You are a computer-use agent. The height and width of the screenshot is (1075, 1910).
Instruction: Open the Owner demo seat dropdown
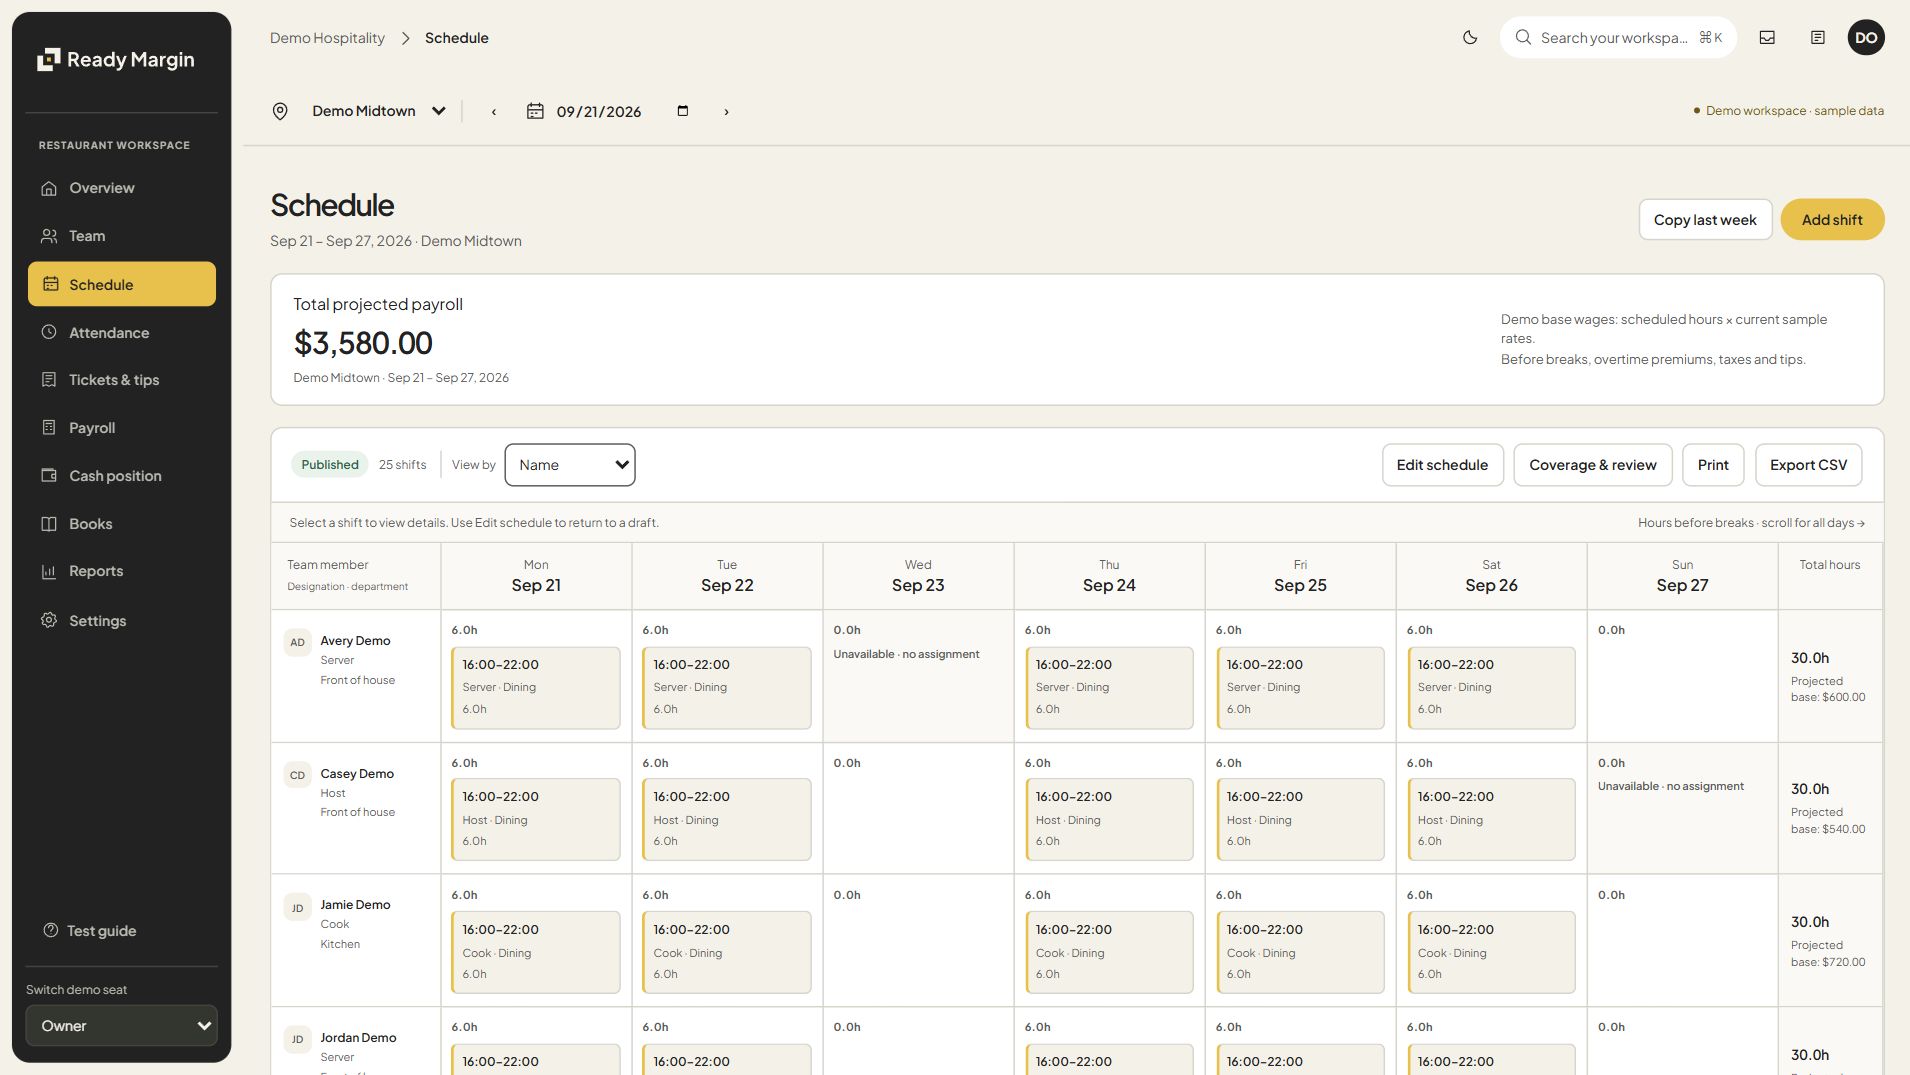pyautogui.click(x=122, y=1026)
